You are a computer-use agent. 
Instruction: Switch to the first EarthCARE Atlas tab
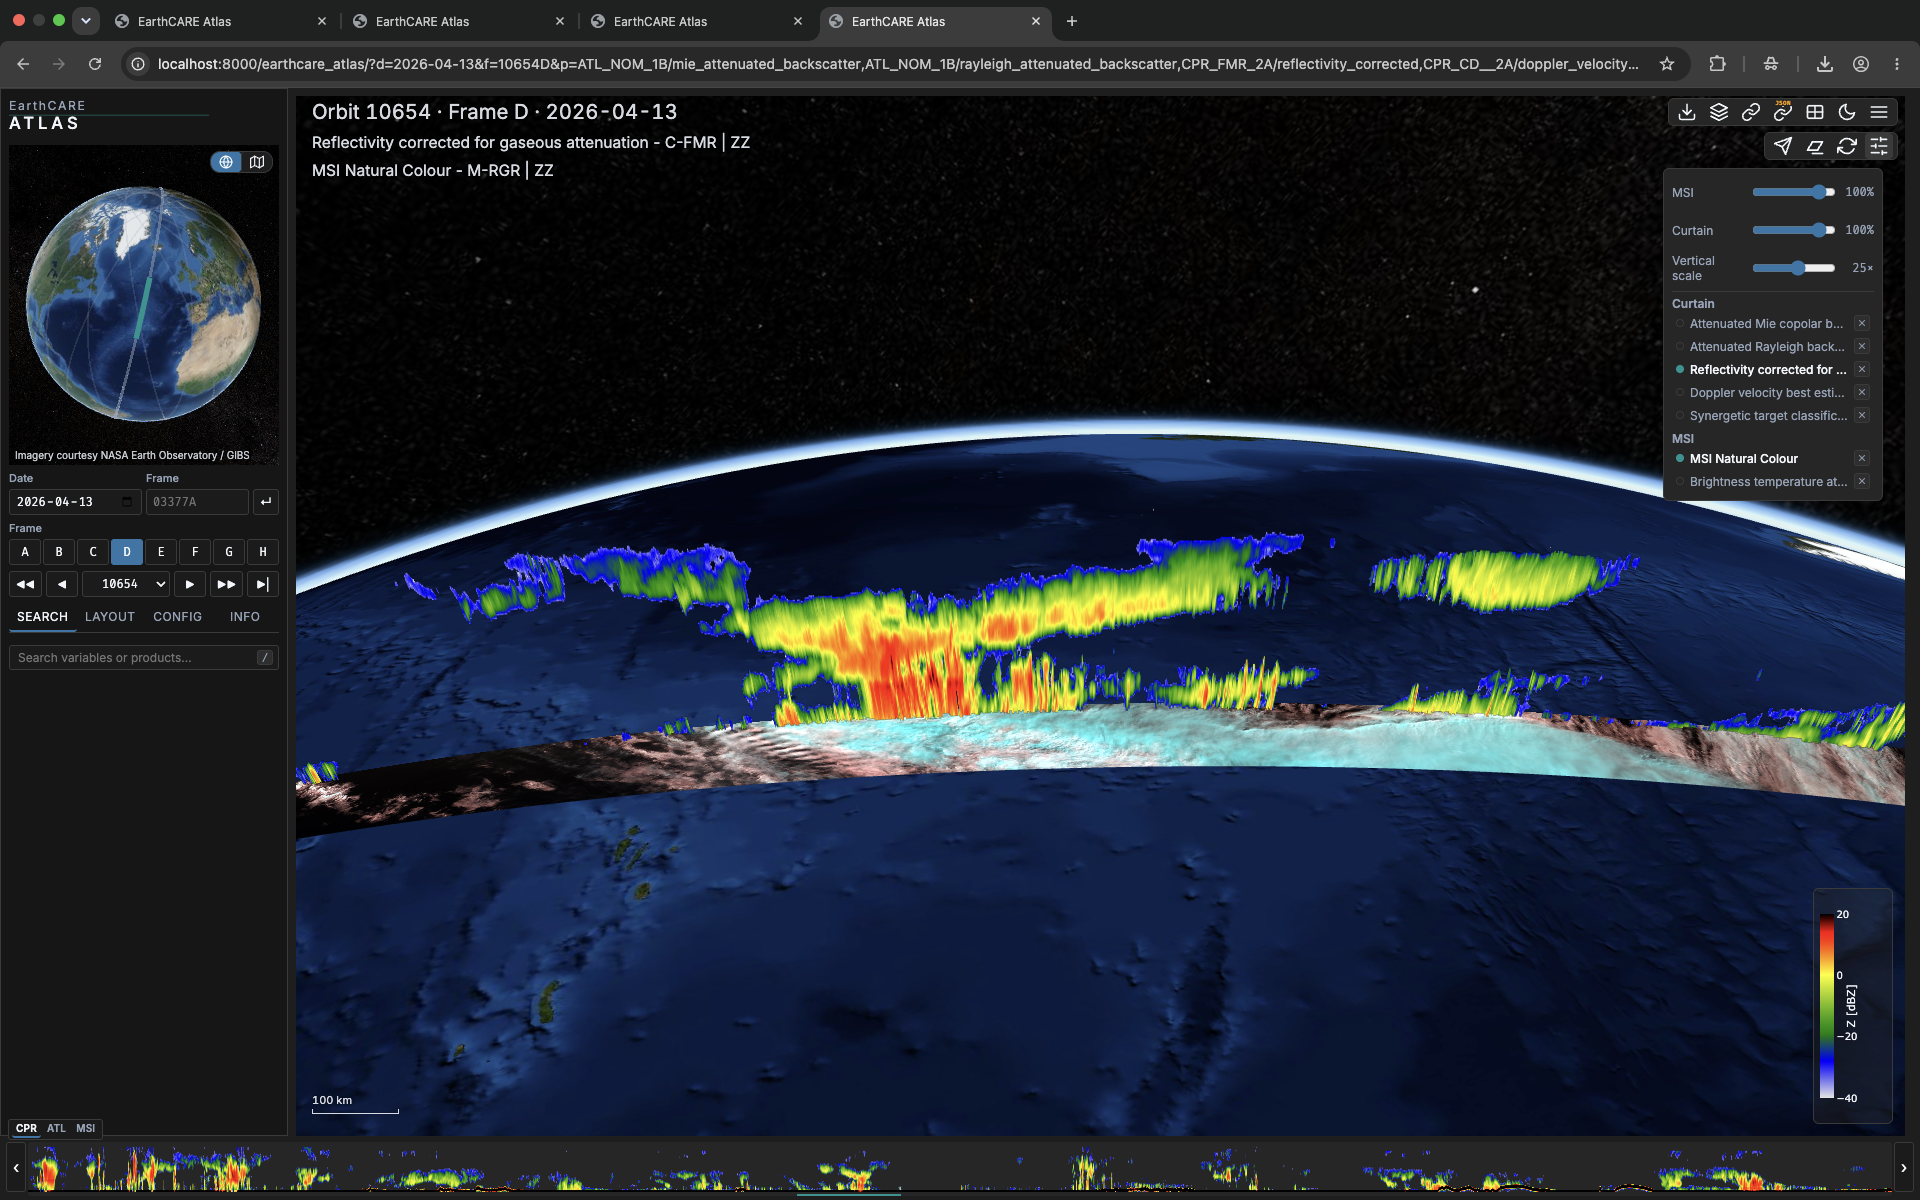tap(220, 21)
